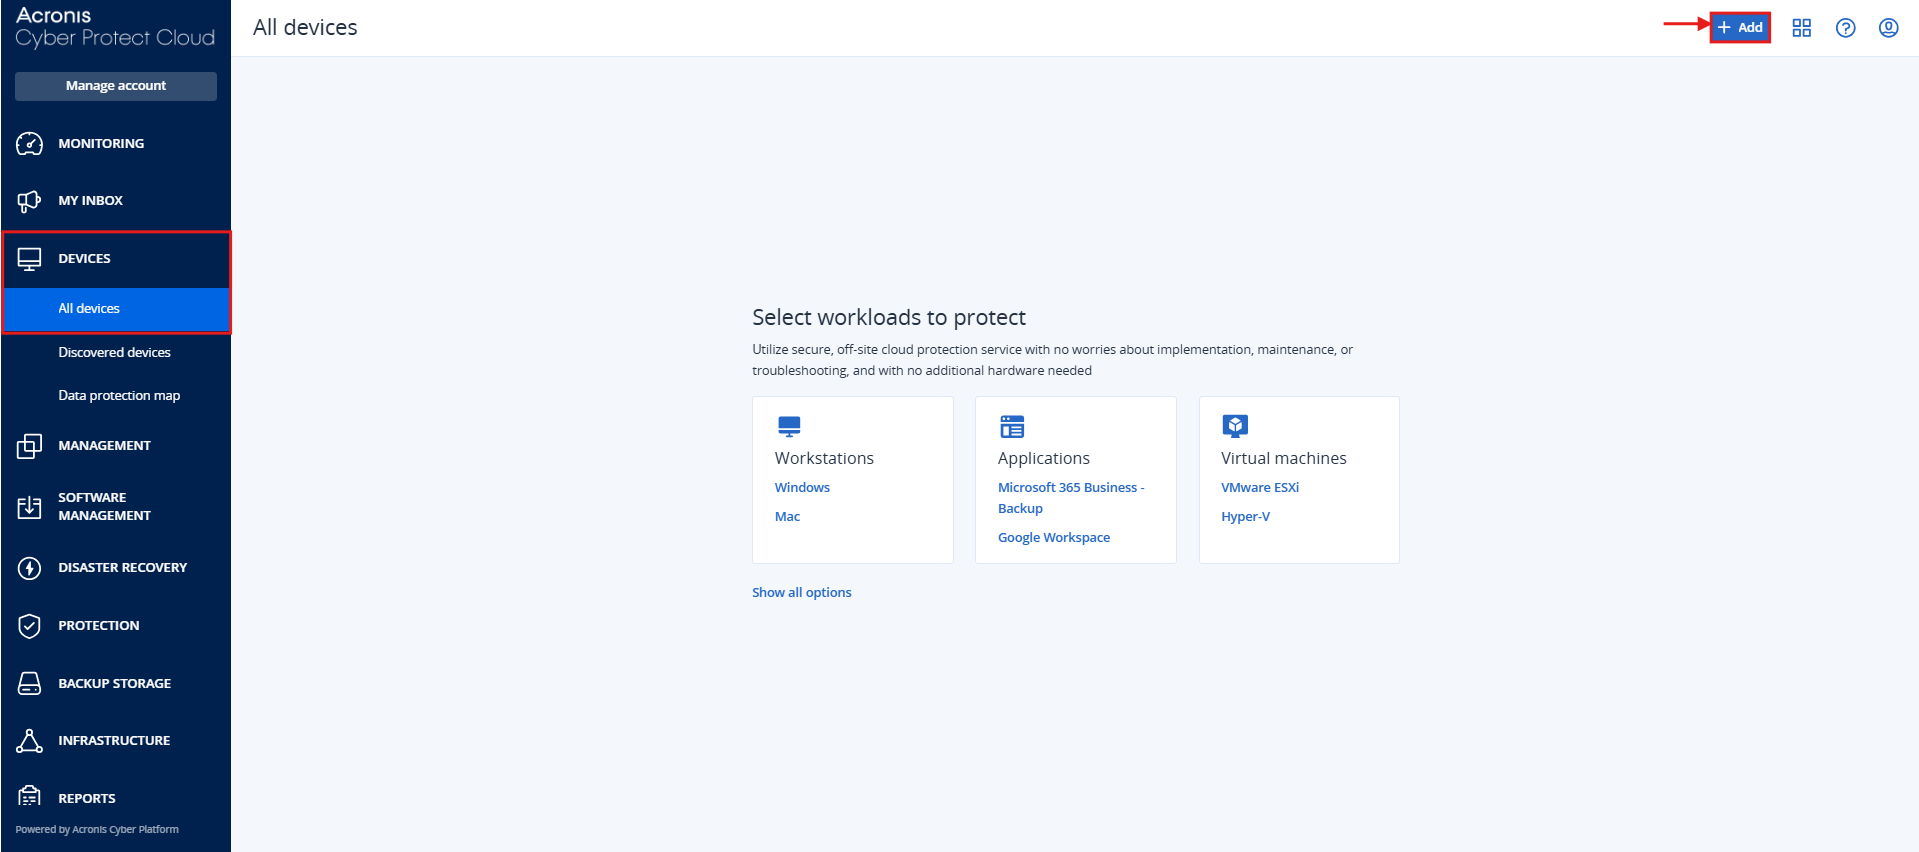Open the INFRASTRUCTURE section
The height and width of the screenshot is (852, 1919).
point(116,741)
